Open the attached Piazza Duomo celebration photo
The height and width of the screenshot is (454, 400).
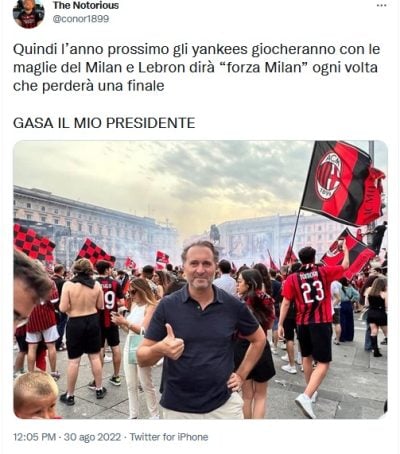(x=200, y=280)
